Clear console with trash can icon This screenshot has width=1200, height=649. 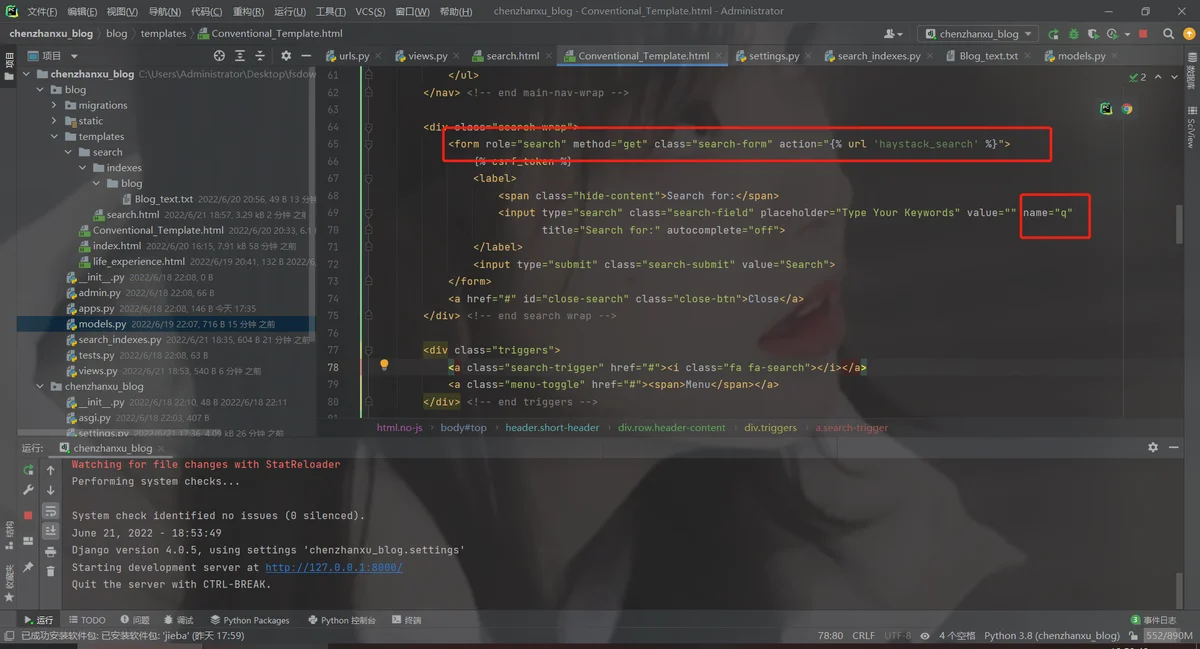tap(50, 571)
